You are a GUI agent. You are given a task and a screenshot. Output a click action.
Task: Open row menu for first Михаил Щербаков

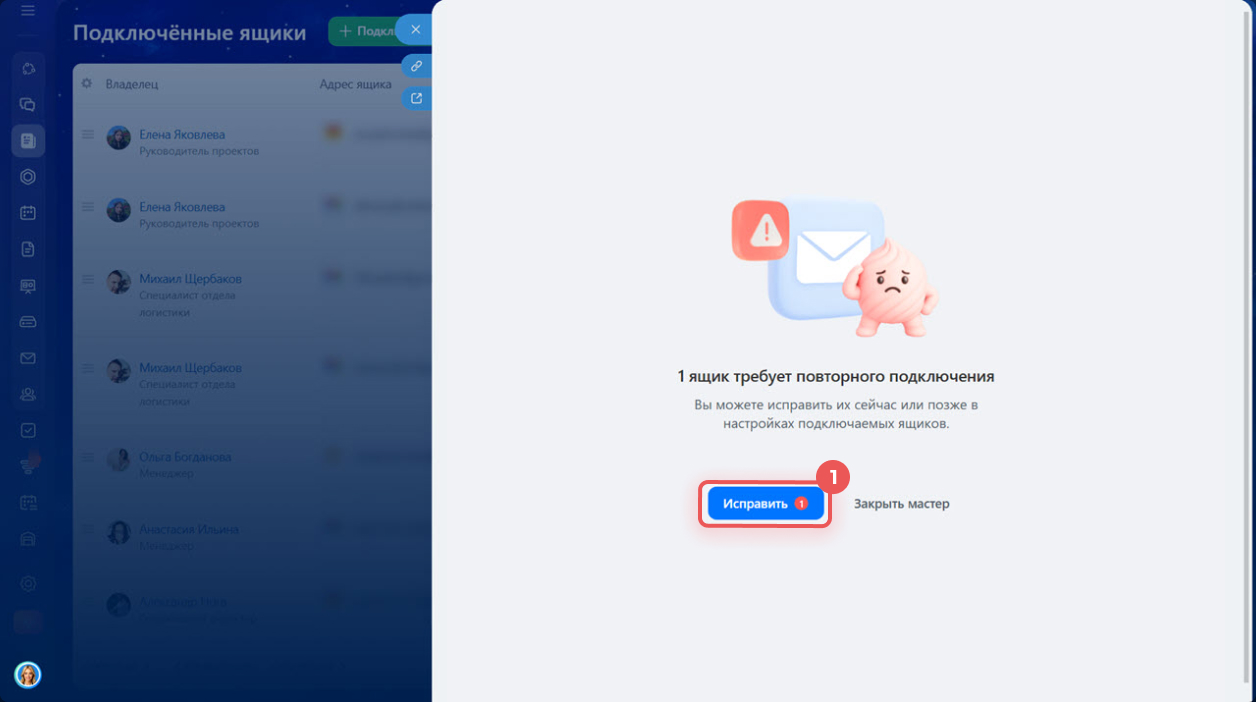click(88, 279)
